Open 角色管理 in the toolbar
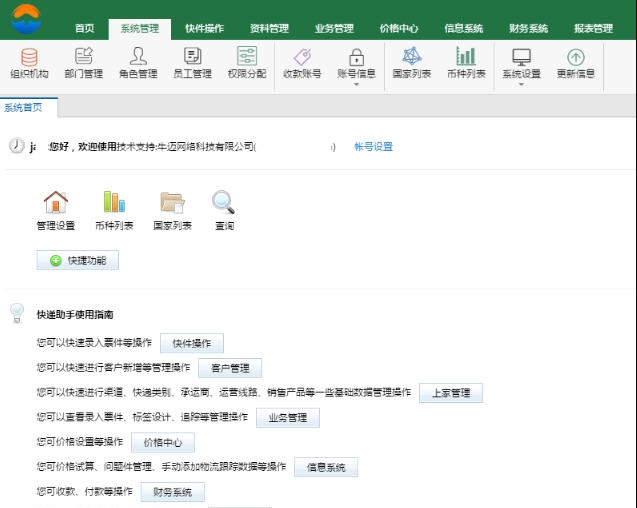This screenshot has height=508, width=637. click(x=138, y=58)
